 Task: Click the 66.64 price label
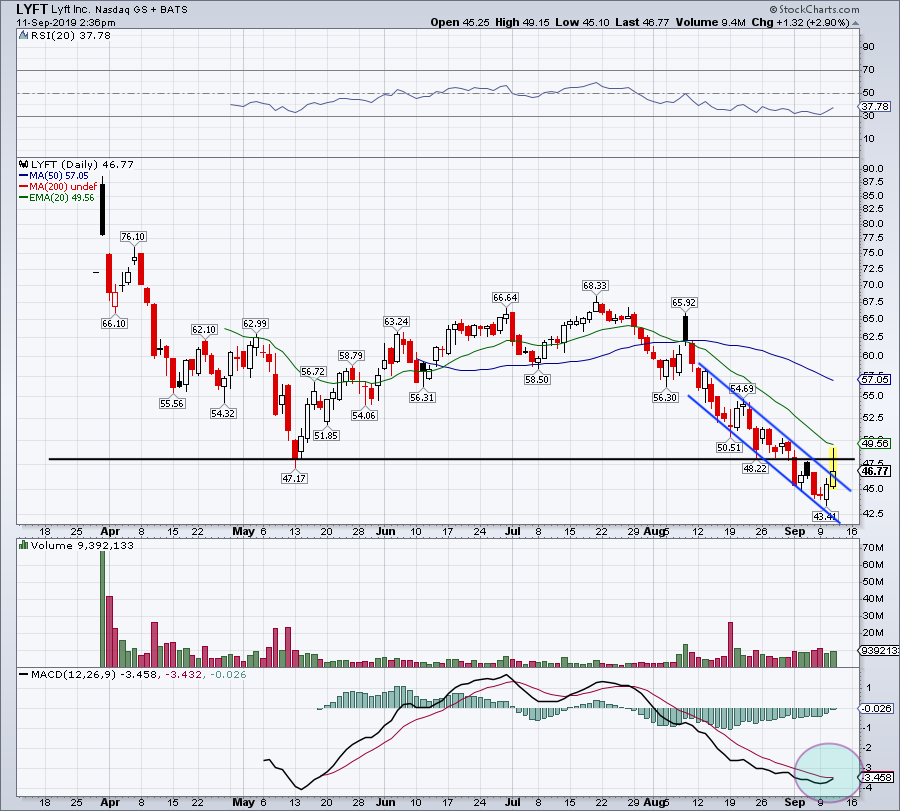click(x=505, y=297)
